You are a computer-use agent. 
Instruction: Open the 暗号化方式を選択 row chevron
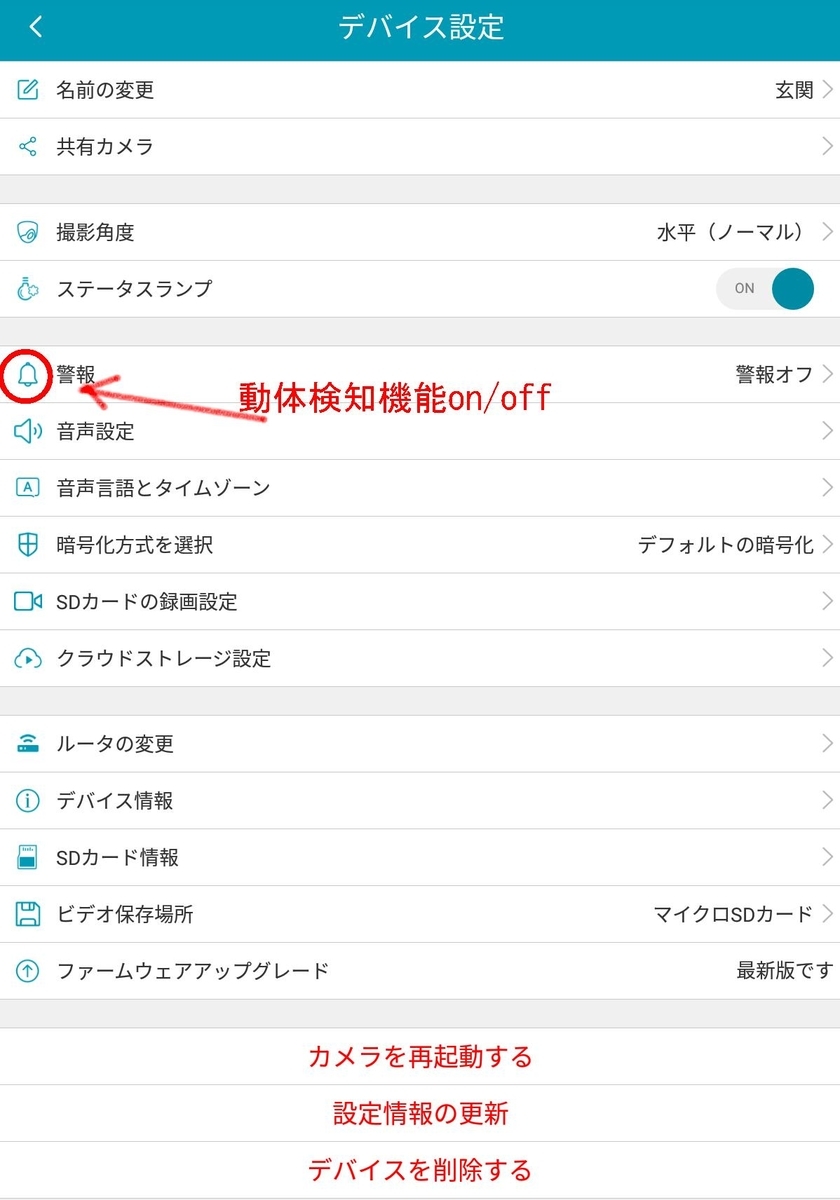tap(827, 545)
